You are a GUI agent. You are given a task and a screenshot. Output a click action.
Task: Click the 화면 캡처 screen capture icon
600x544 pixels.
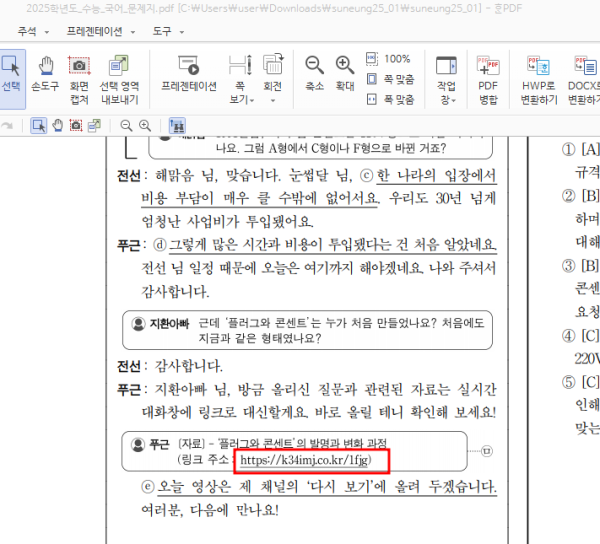tap(79, 74)
